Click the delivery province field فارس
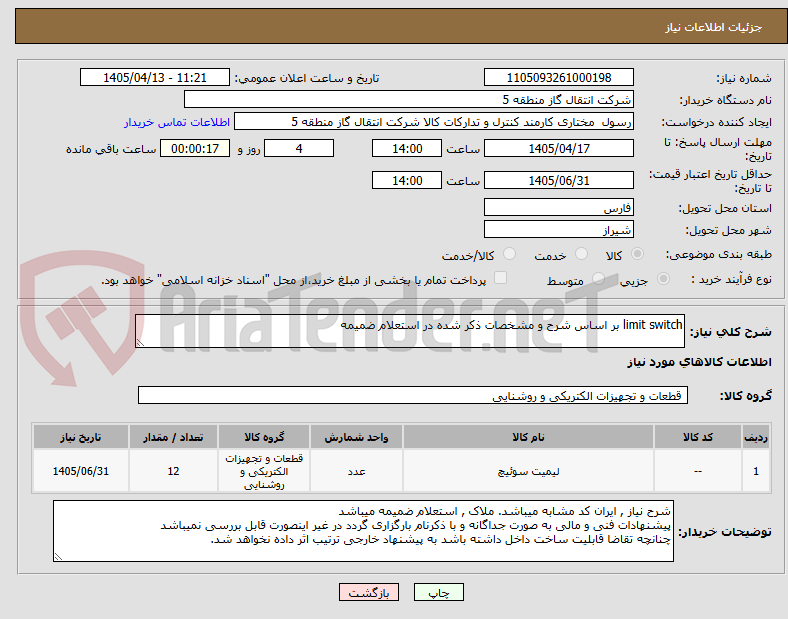 point(558,208)
